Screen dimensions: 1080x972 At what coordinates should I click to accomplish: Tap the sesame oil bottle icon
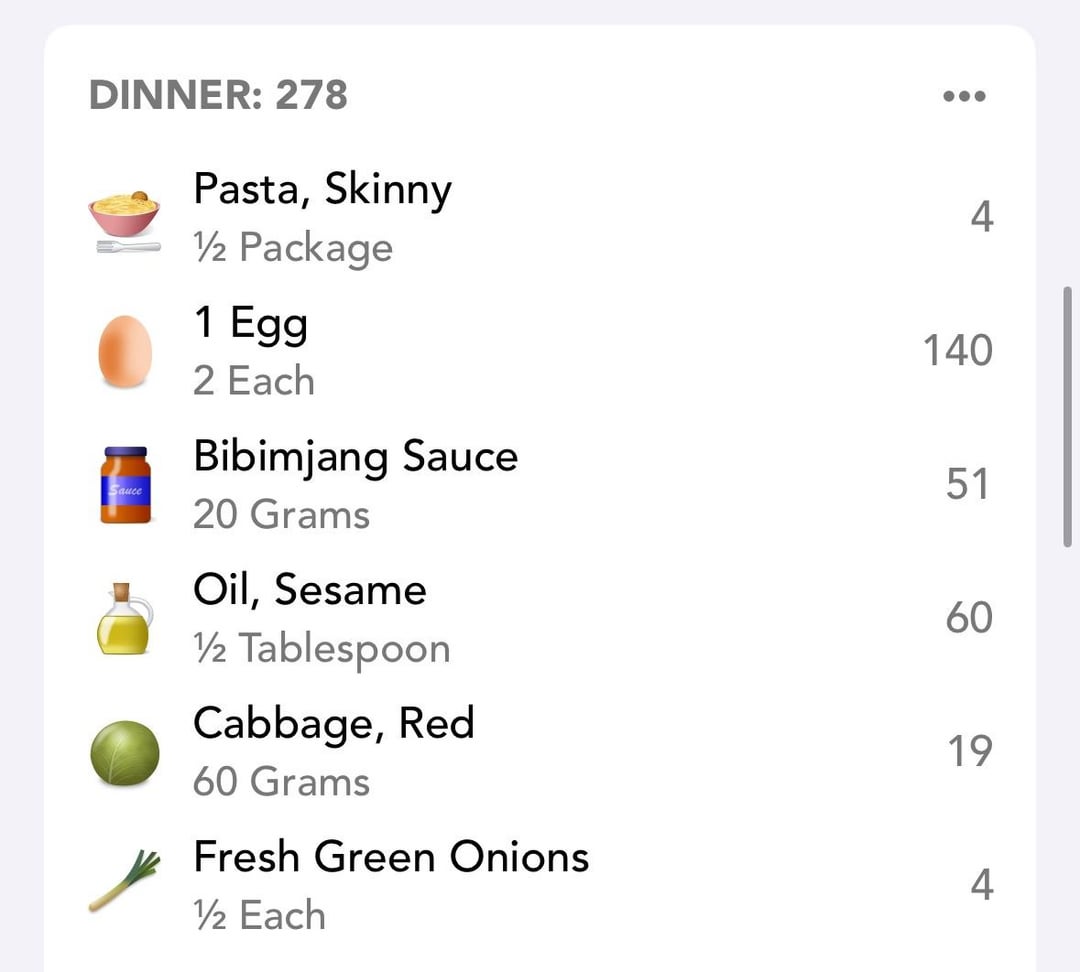coord(124,619)
